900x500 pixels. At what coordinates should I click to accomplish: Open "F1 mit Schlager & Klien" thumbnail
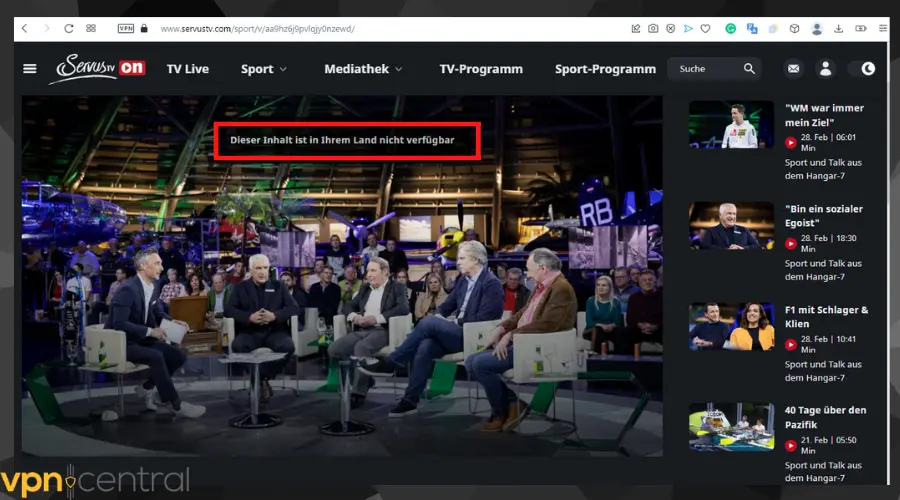[731, 327]
